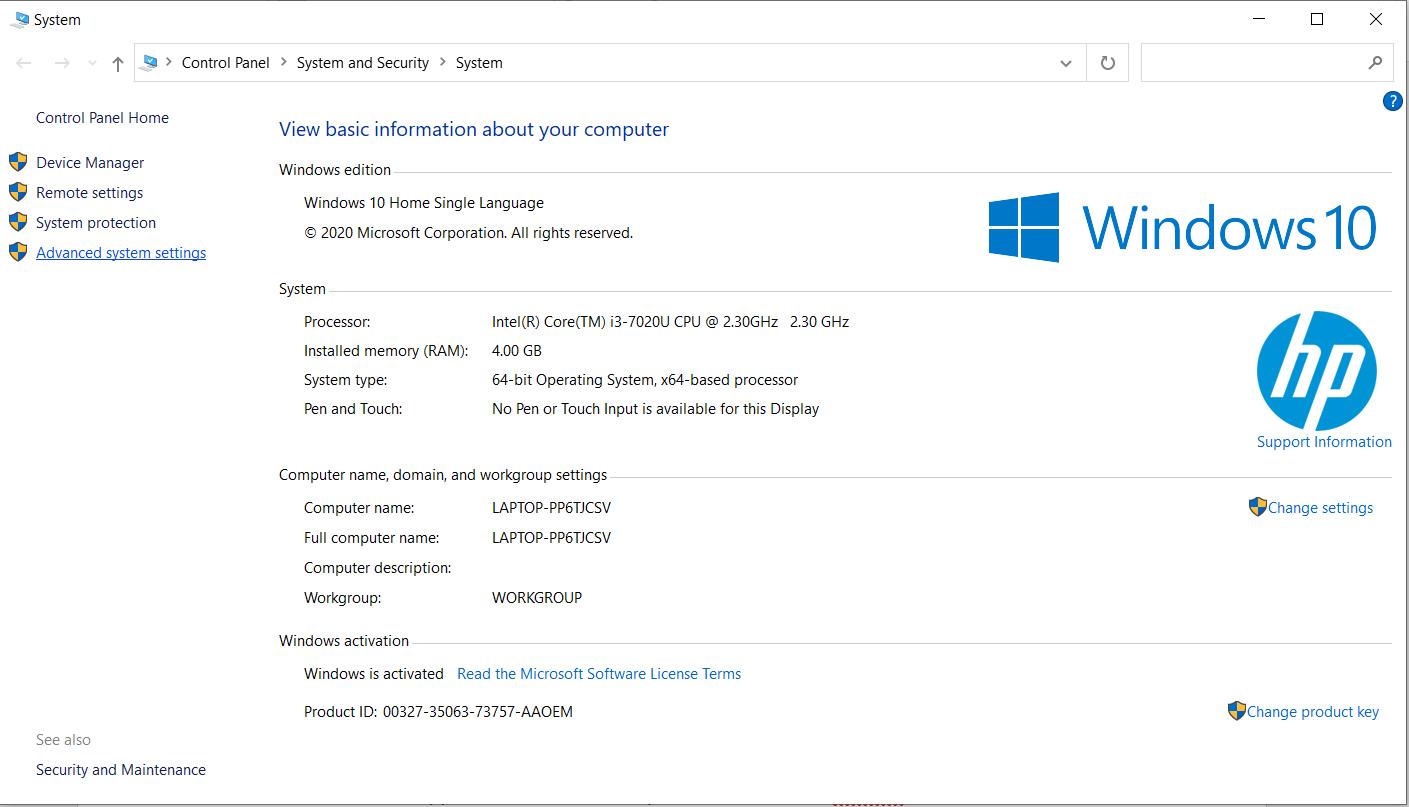The height and width of the screenshot is (807, 1409).
Task: Click the 64-bit Operating System text
Action: click(645, 380)
